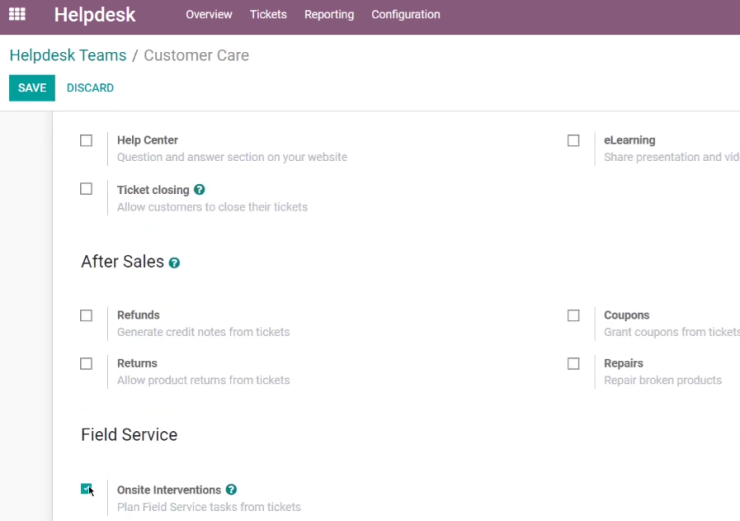Click the After Sales section heading

click(x=122, y=261)
